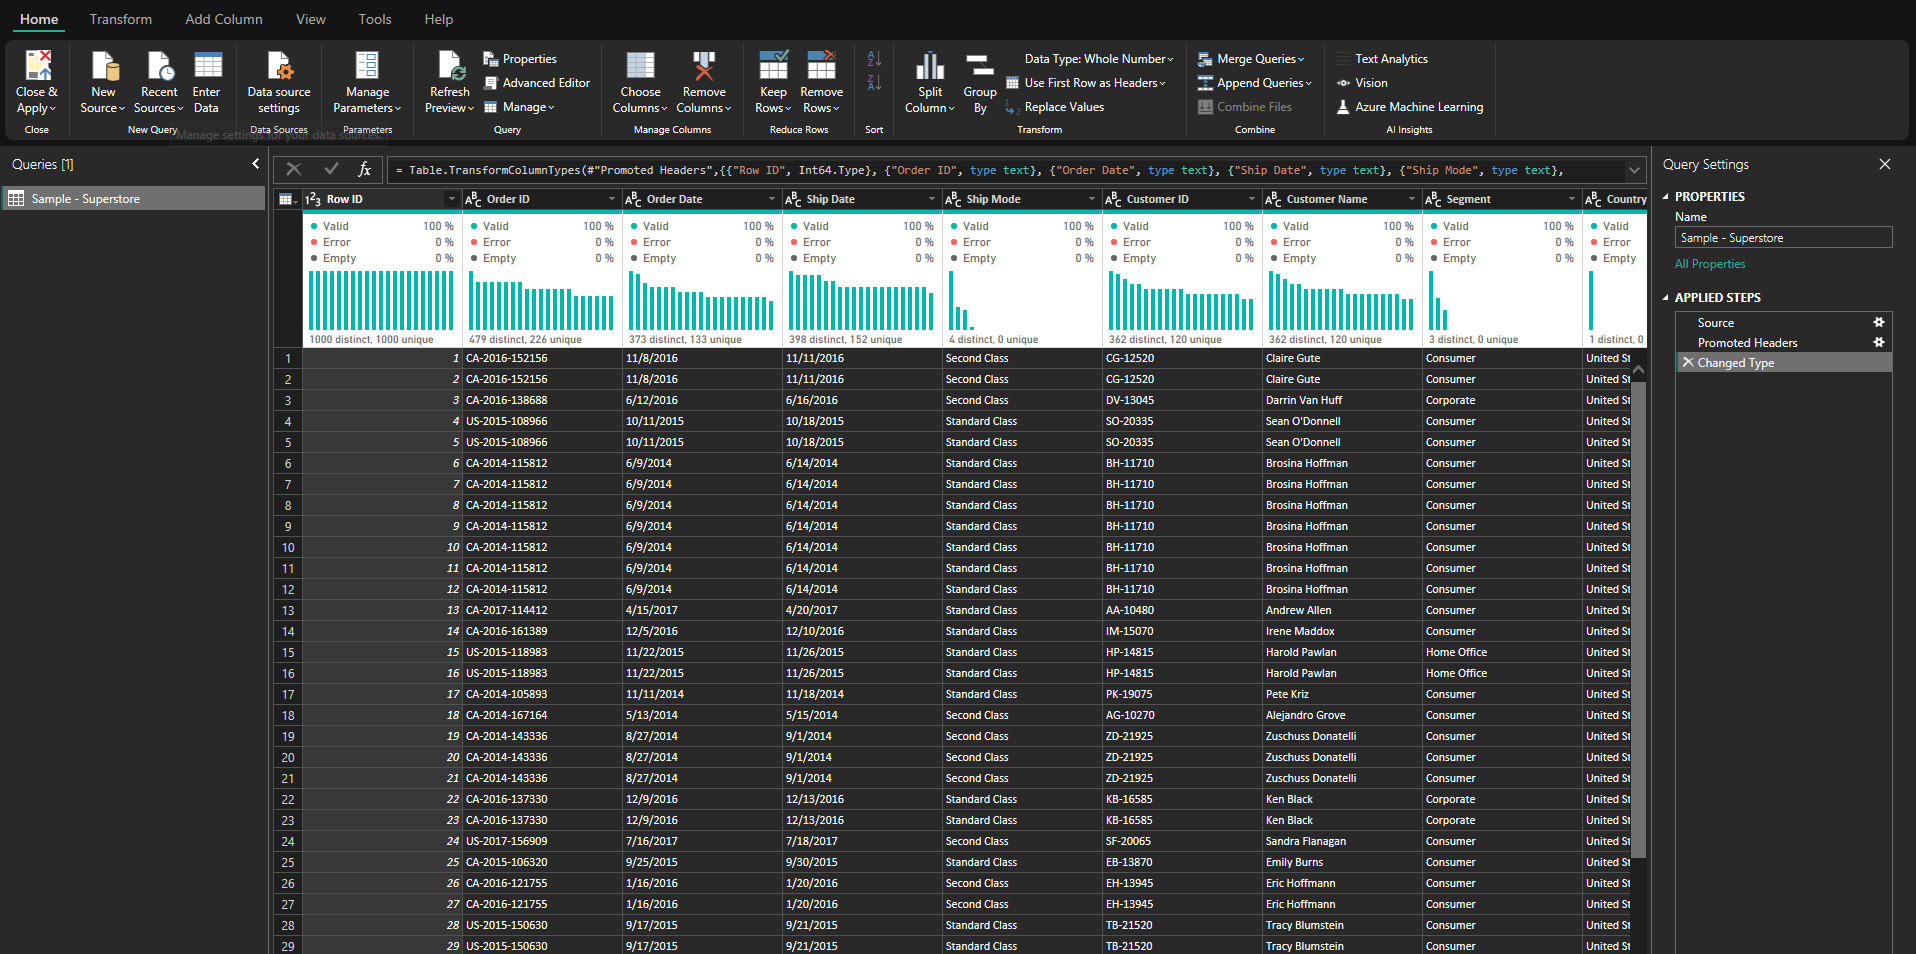Sort ascending using the A-Z icon
Viewport: 1916px width, 954px height.
point(874,59)
